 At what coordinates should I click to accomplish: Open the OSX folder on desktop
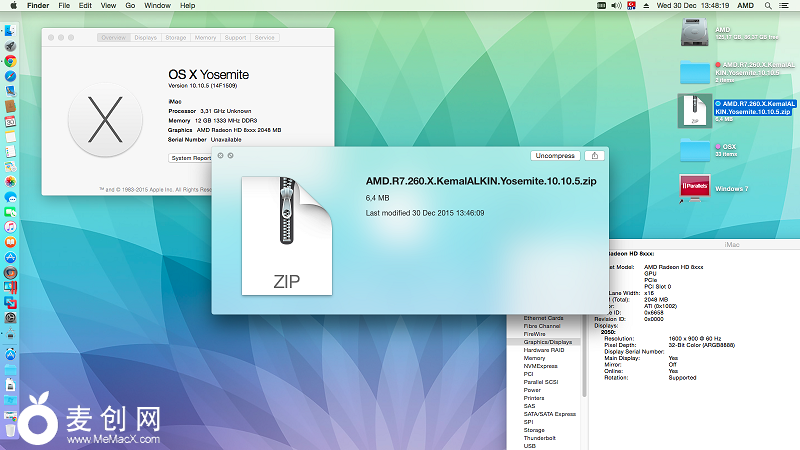point(693,149)
